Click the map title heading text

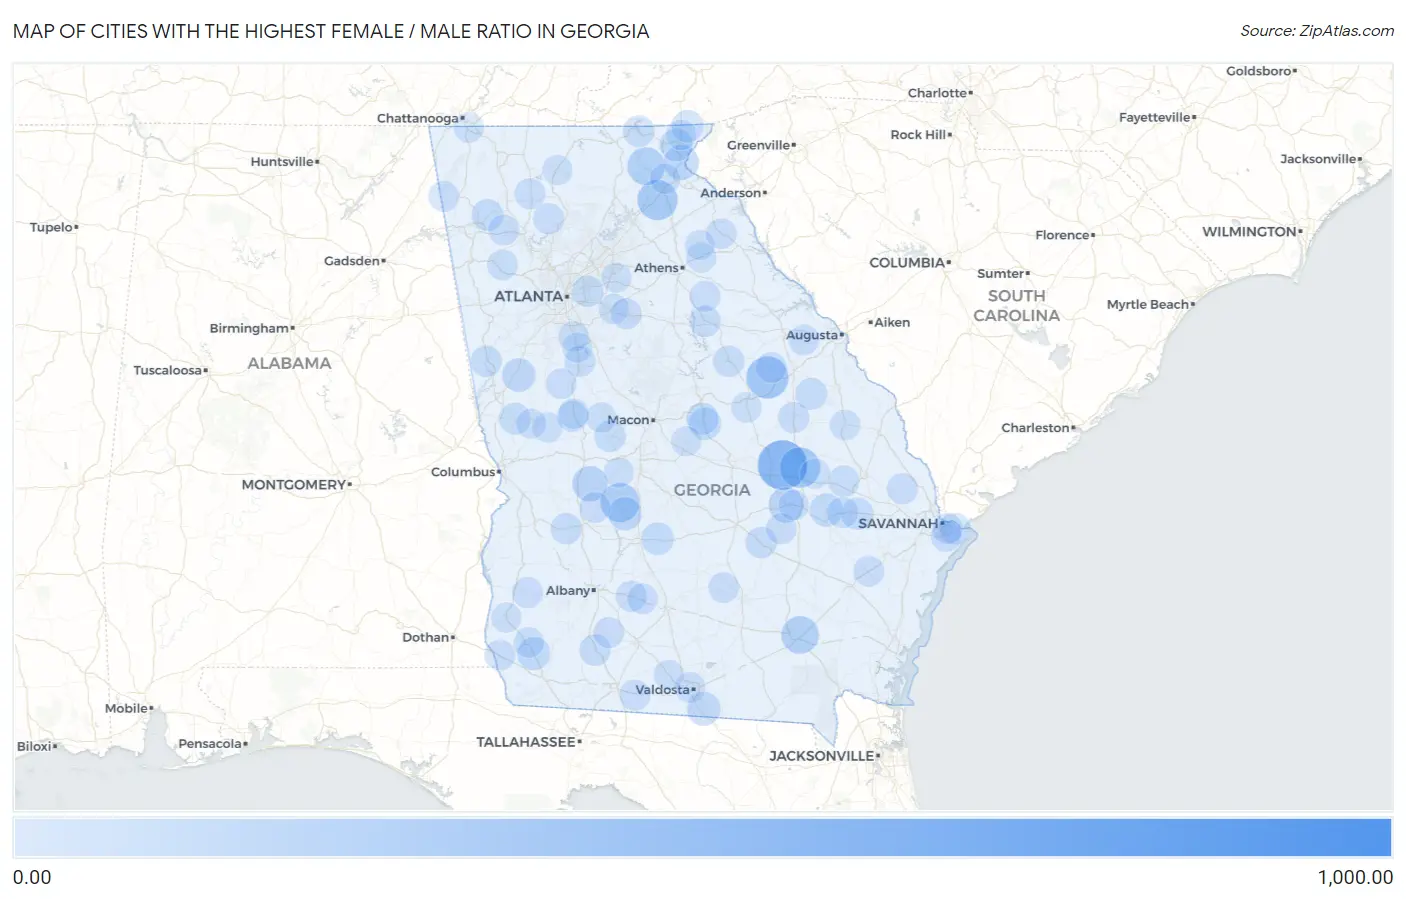pos(331,31)
